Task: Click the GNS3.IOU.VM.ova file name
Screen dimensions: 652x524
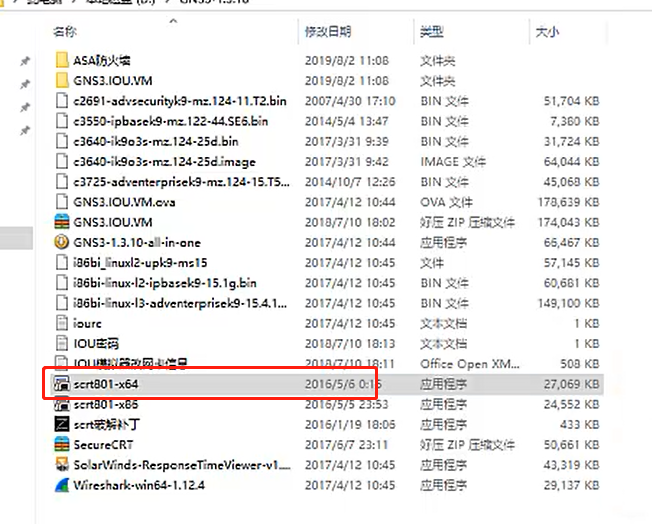Action: coord(124,203)
